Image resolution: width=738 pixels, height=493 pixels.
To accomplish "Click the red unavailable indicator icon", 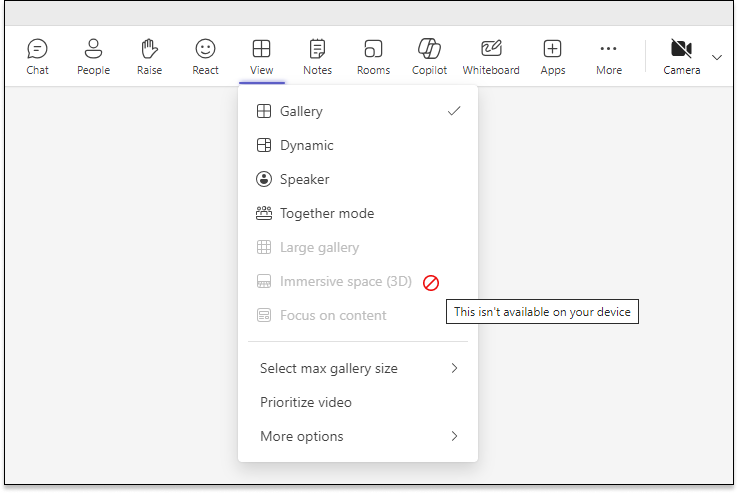I will click(x=431, y=283).
